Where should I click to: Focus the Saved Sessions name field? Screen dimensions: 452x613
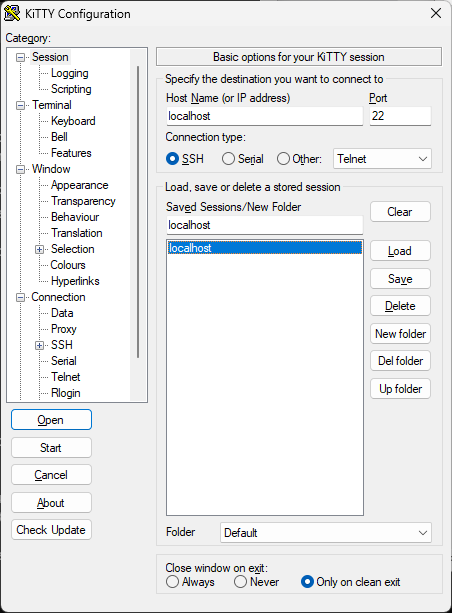click(x=265, y=225)
